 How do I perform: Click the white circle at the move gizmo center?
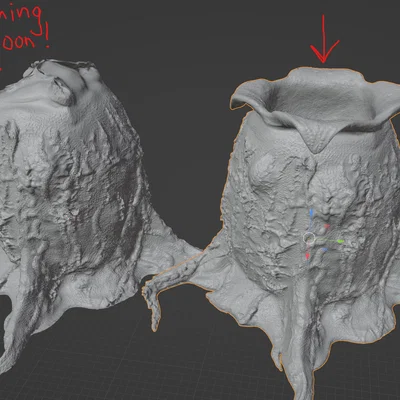(309, 238)
